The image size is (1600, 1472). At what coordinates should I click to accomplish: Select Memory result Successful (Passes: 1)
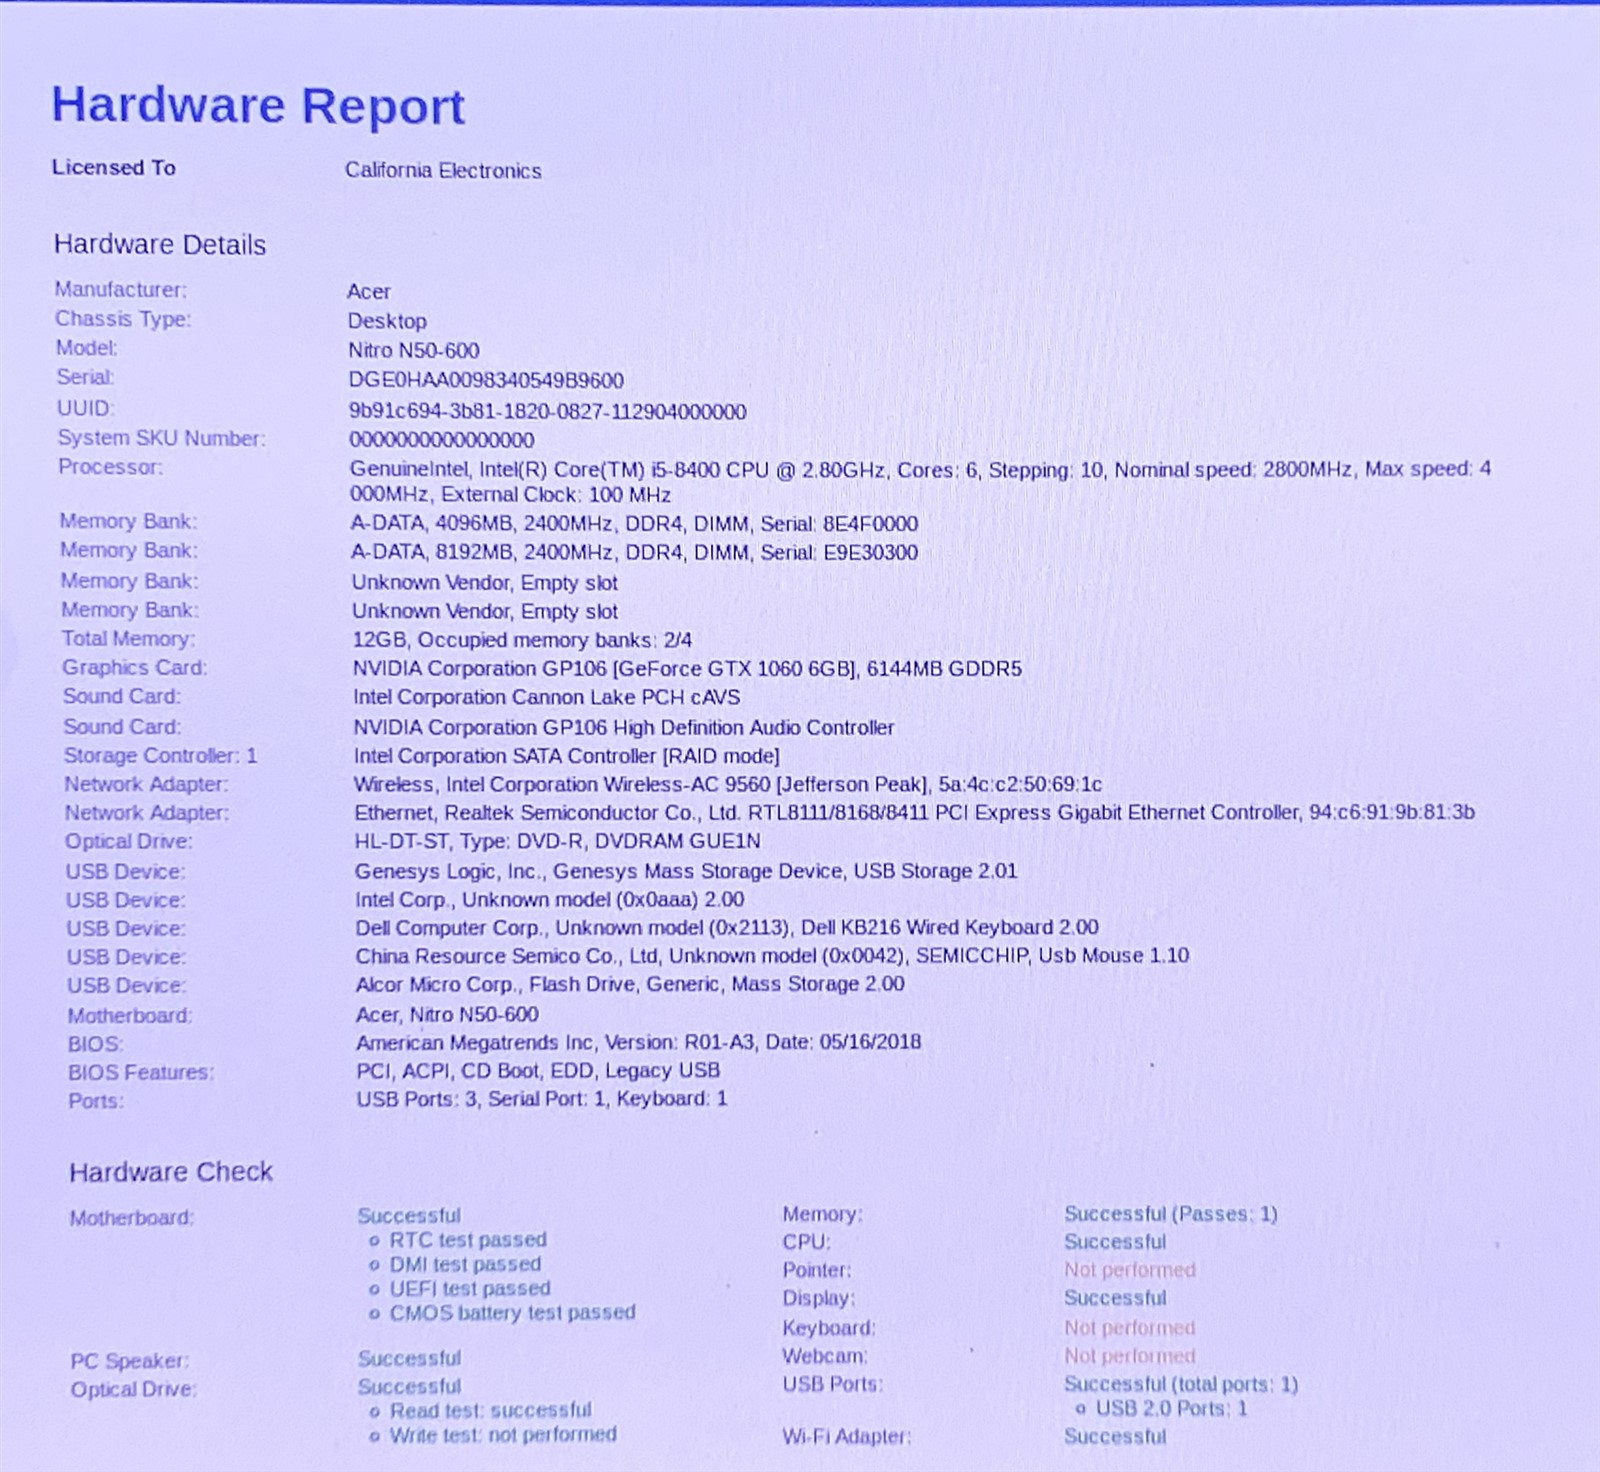coord(1171,1213)
